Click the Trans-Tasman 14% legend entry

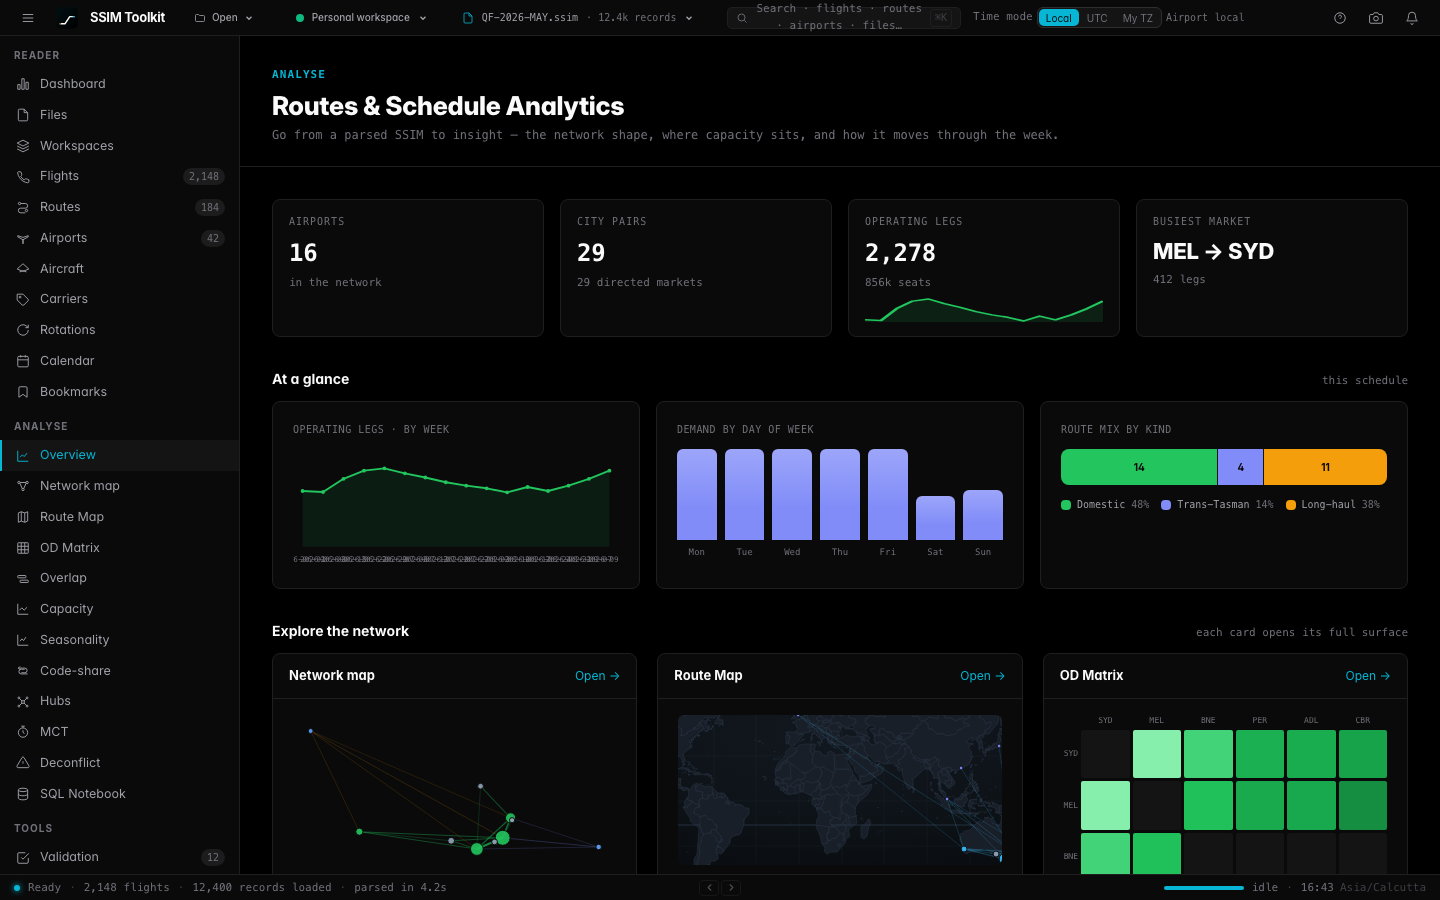[1217, 505]
